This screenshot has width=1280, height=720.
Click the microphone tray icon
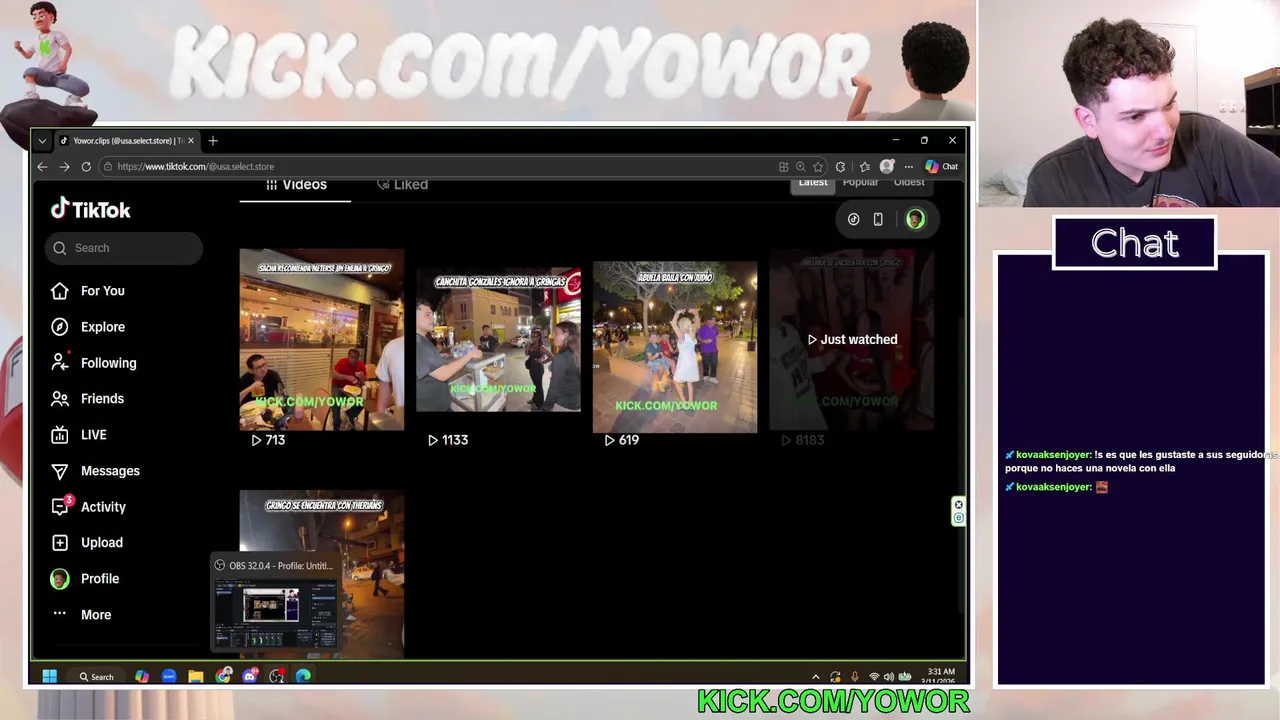coord(854,677)
